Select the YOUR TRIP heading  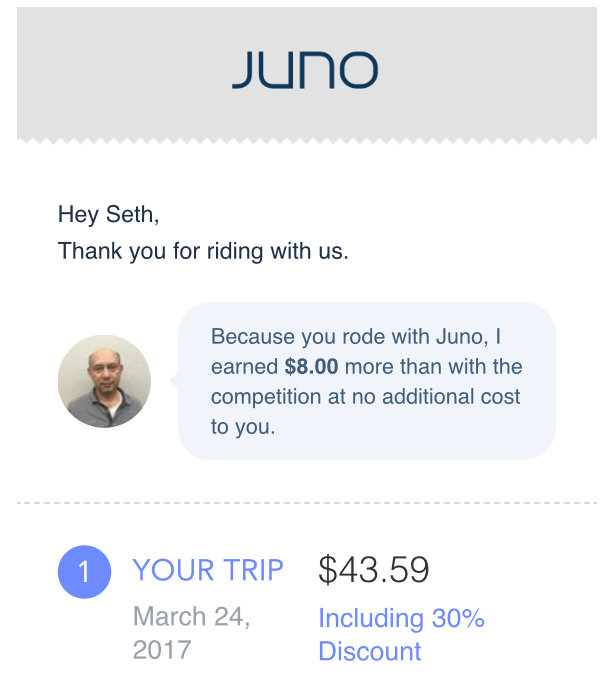click(208, 570)
